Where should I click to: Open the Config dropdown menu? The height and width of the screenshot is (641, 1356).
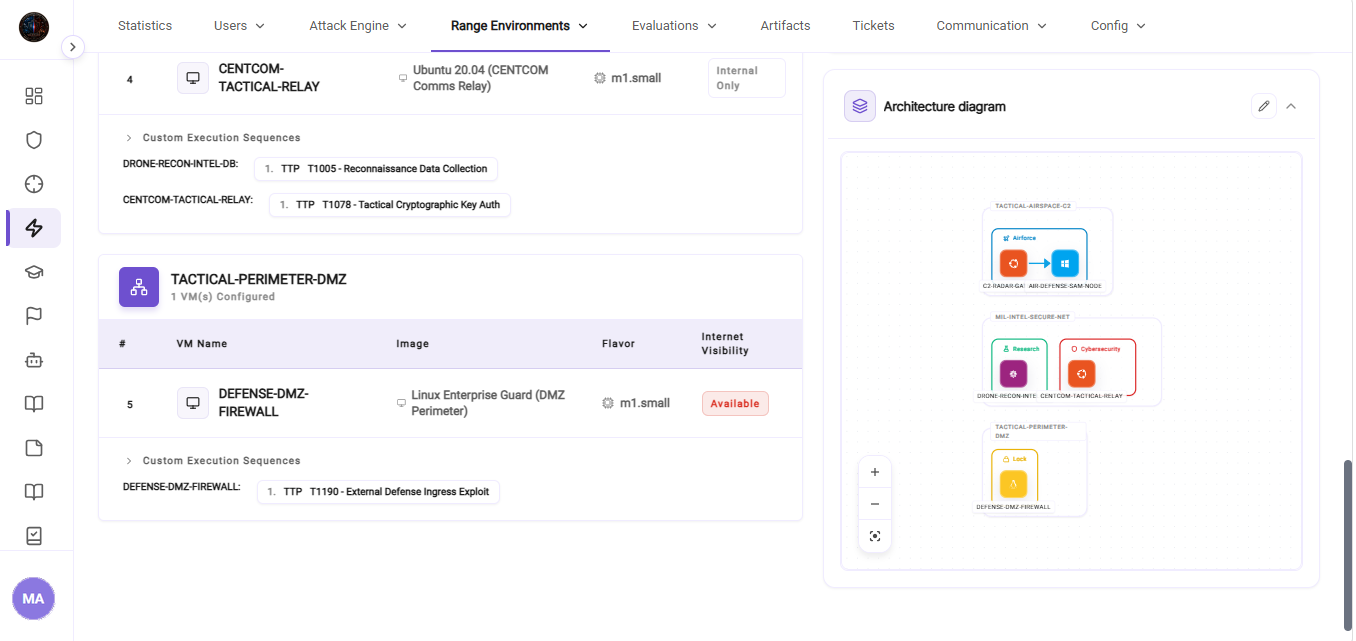click(x=1118, y=26)
